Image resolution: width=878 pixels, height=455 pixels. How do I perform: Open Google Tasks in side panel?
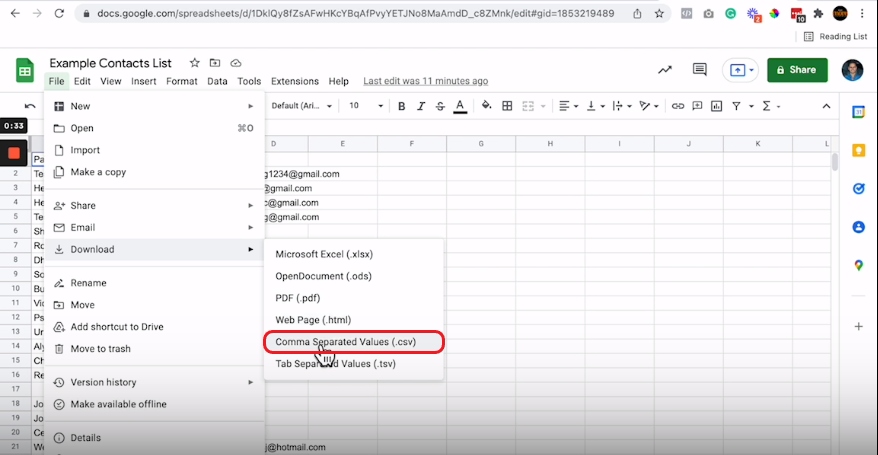pyautogui.click(x=858, y=189)
